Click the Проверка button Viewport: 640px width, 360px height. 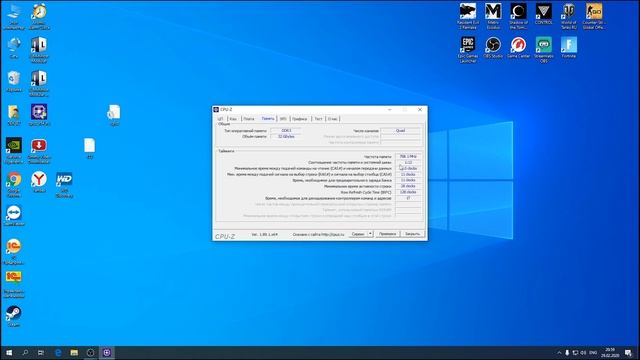click(387, 234)
